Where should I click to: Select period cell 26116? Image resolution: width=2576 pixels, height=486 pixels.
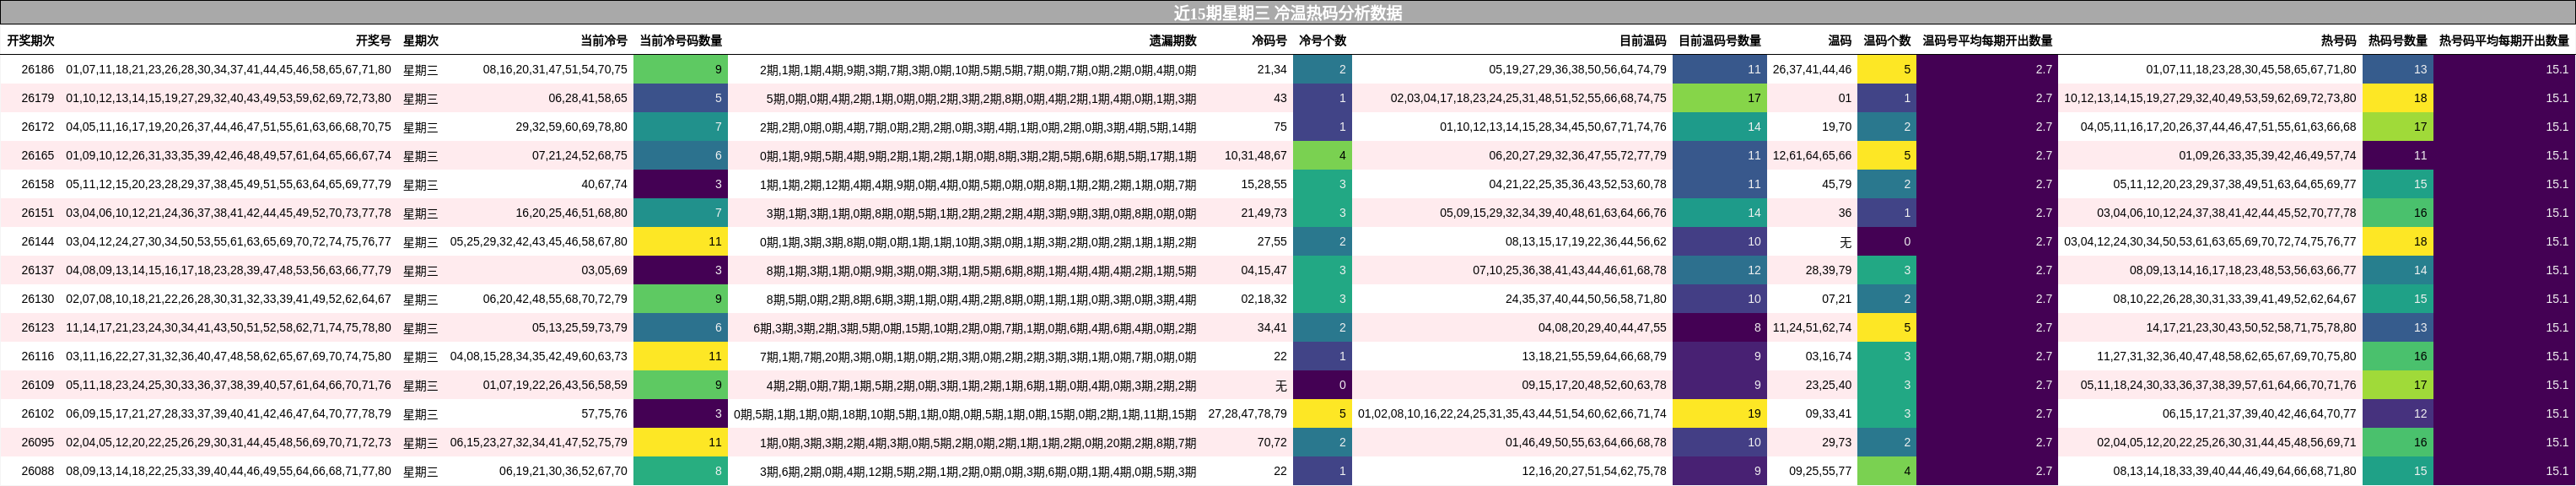coord(37,356)
